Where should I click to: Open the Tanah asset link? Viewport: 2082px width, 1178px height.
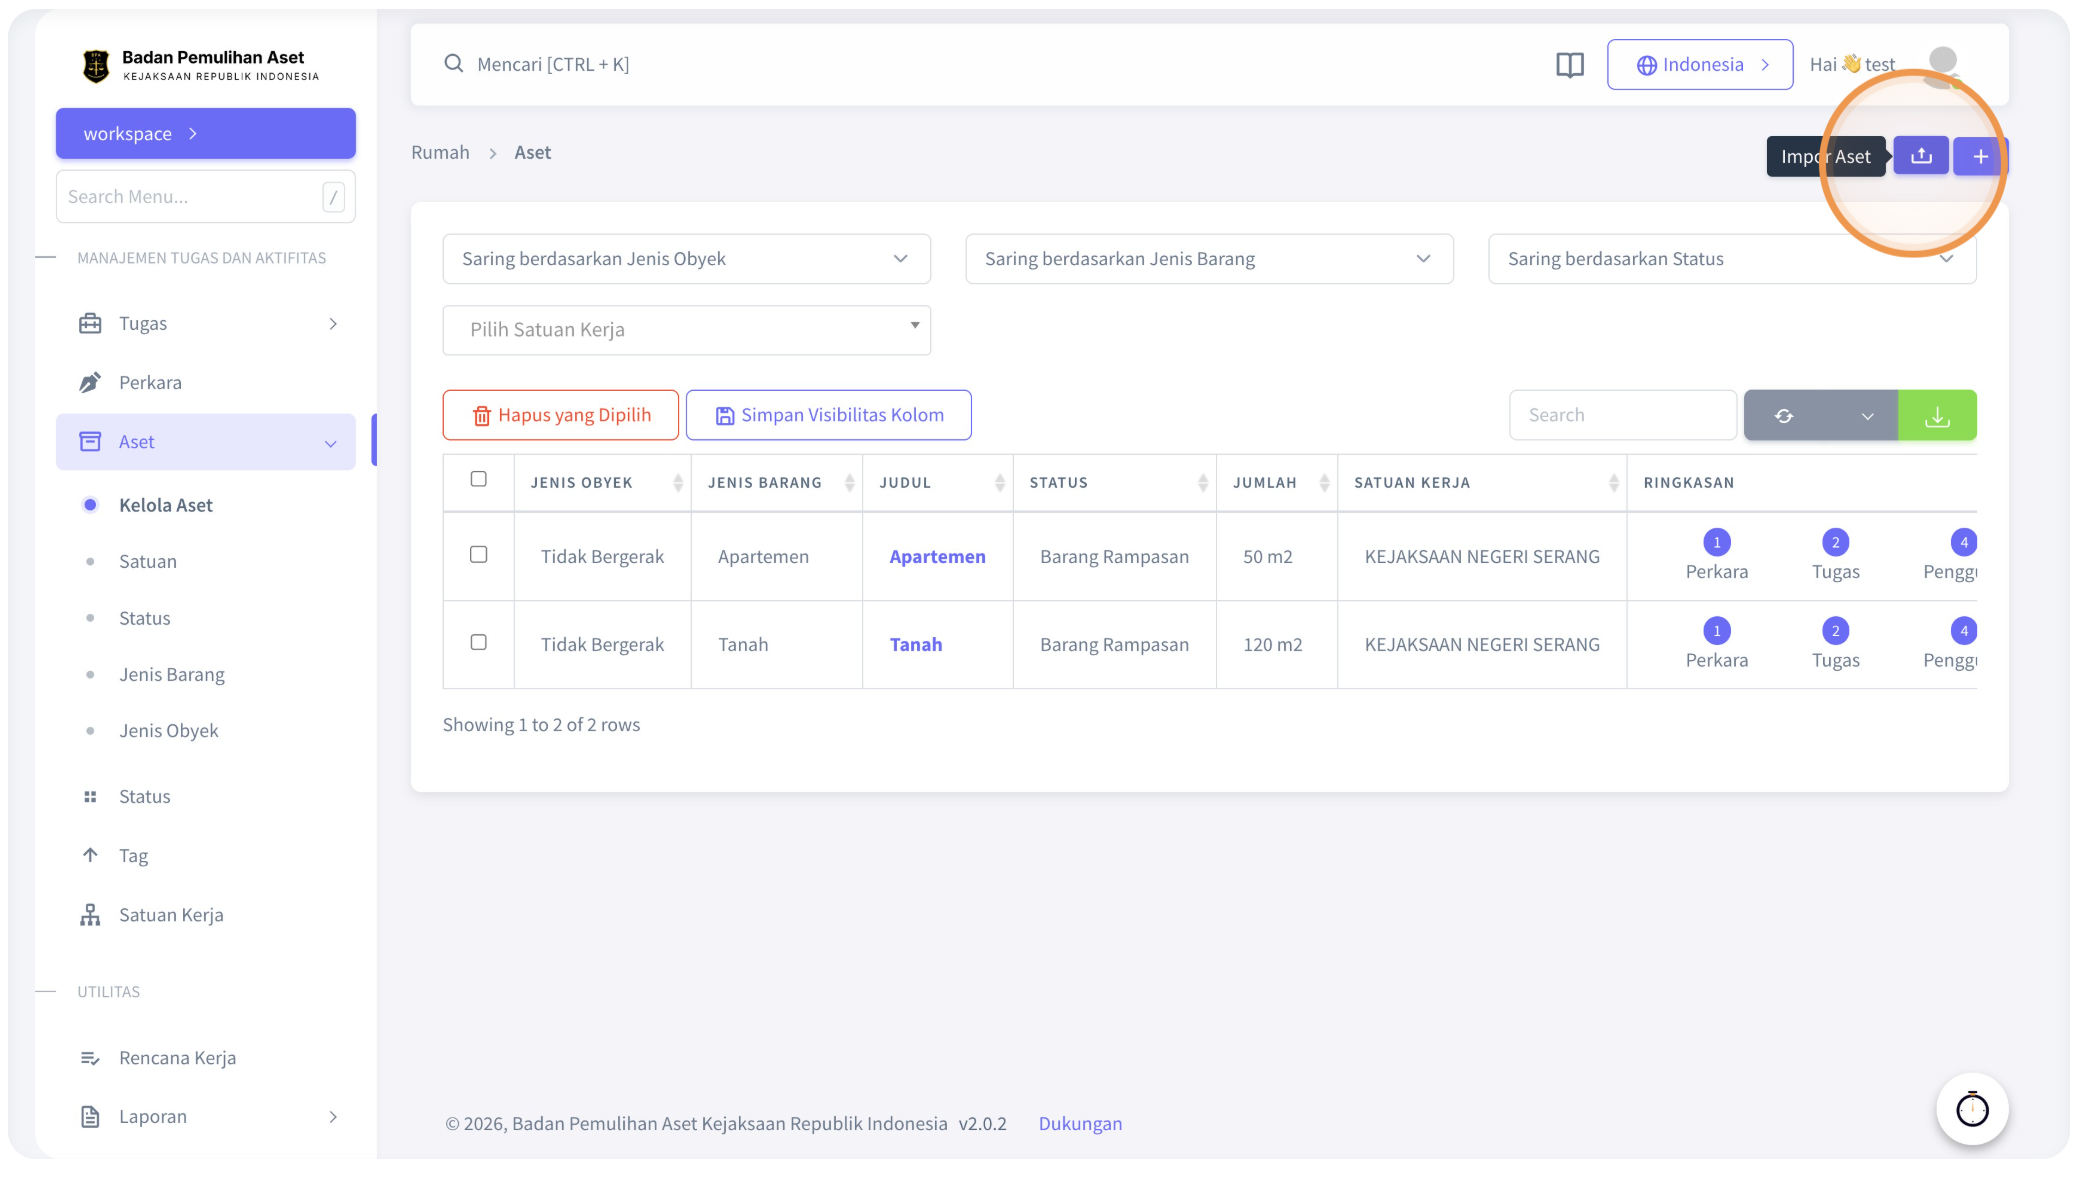(x=916, y=645)
